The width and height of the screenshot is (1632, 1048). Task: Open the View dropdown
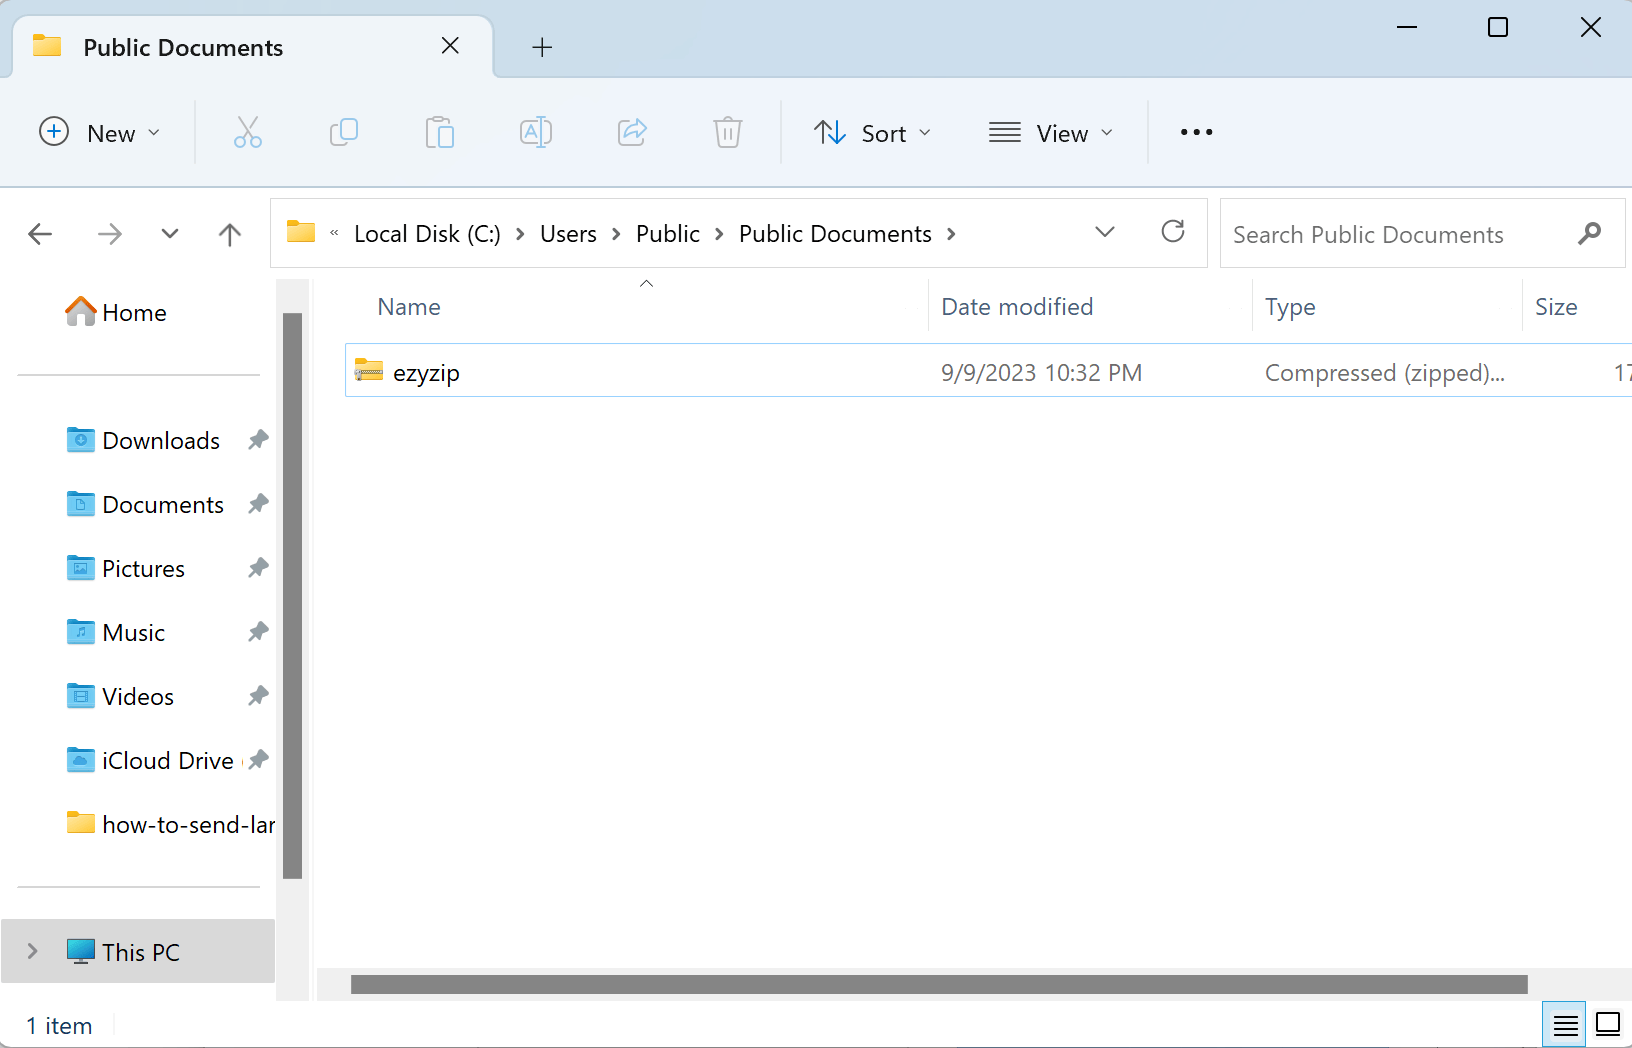tap(1051, 132)
